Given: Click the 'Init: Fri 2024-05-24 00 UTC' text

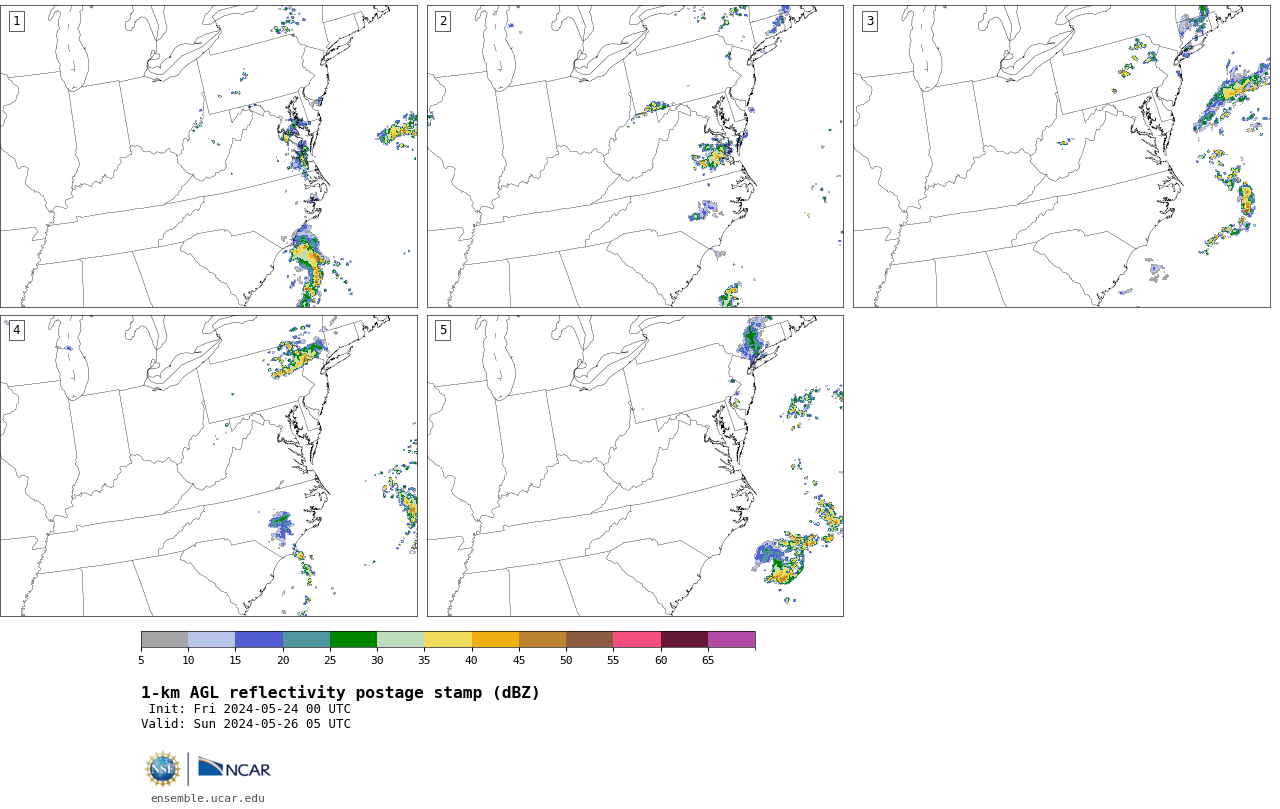Looking at the screenshot, I should pos(250,709).
